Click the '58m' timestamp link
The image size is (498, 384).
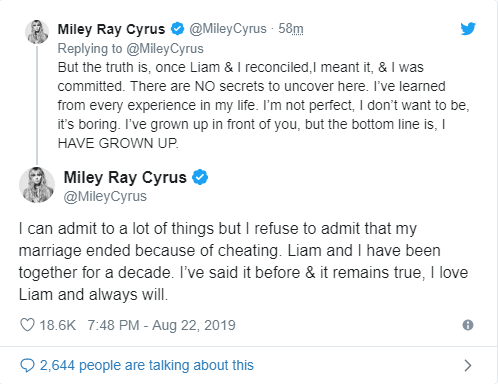click(291, 29)
